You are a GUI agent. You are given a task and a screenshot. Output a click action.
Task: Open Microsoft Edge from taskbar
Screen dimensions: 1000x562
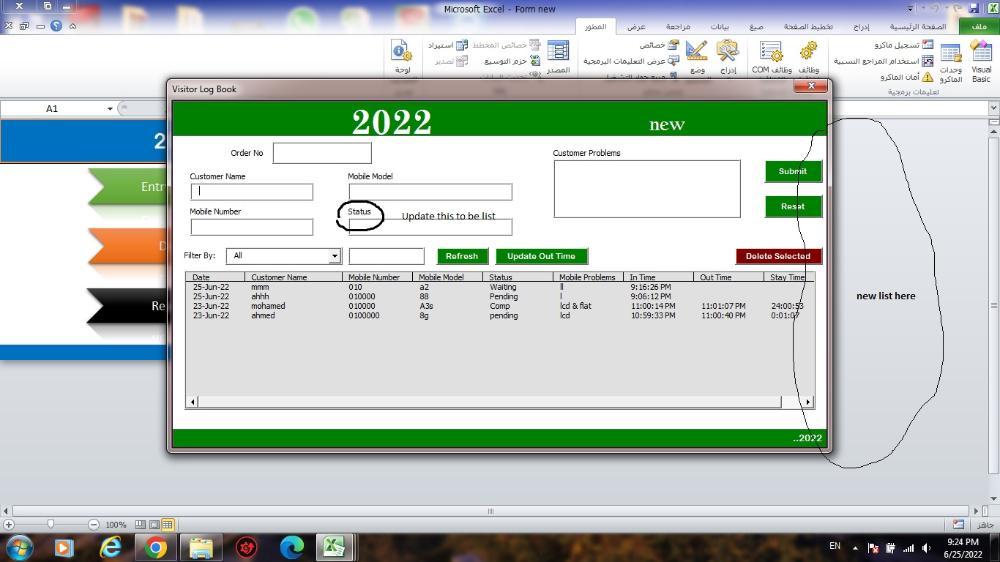pyautogui.click(x=291, y=547)
